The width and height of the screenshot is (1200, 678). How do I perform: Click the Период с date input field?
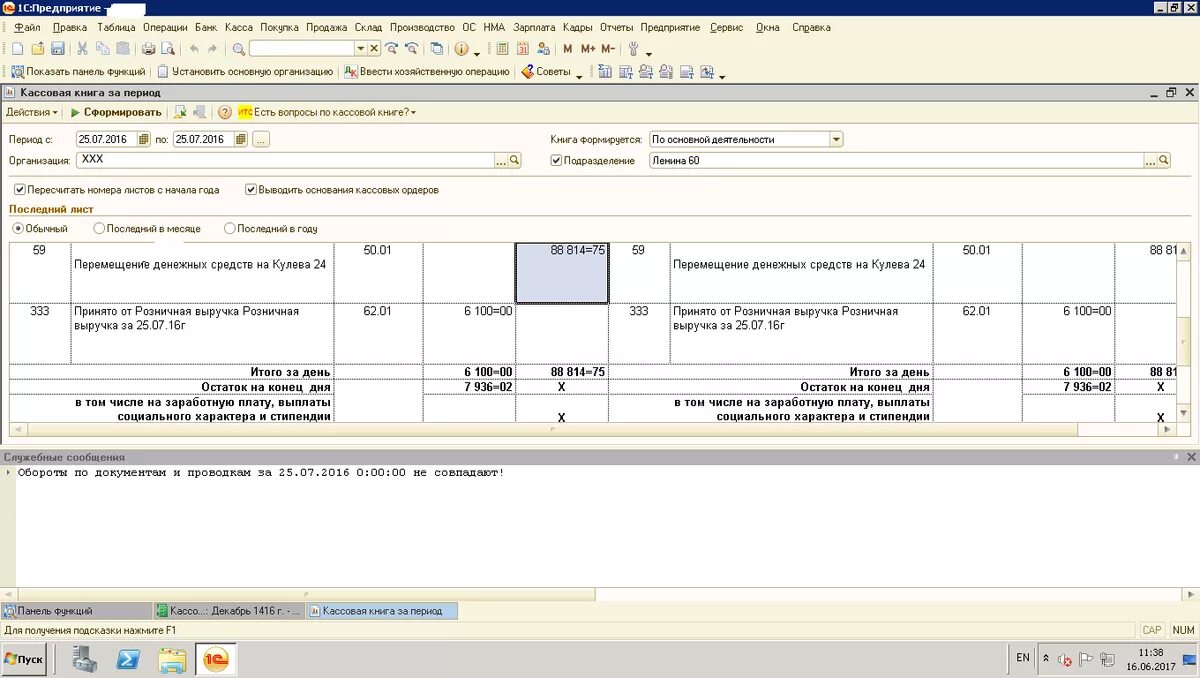click(x=106, y=139)
